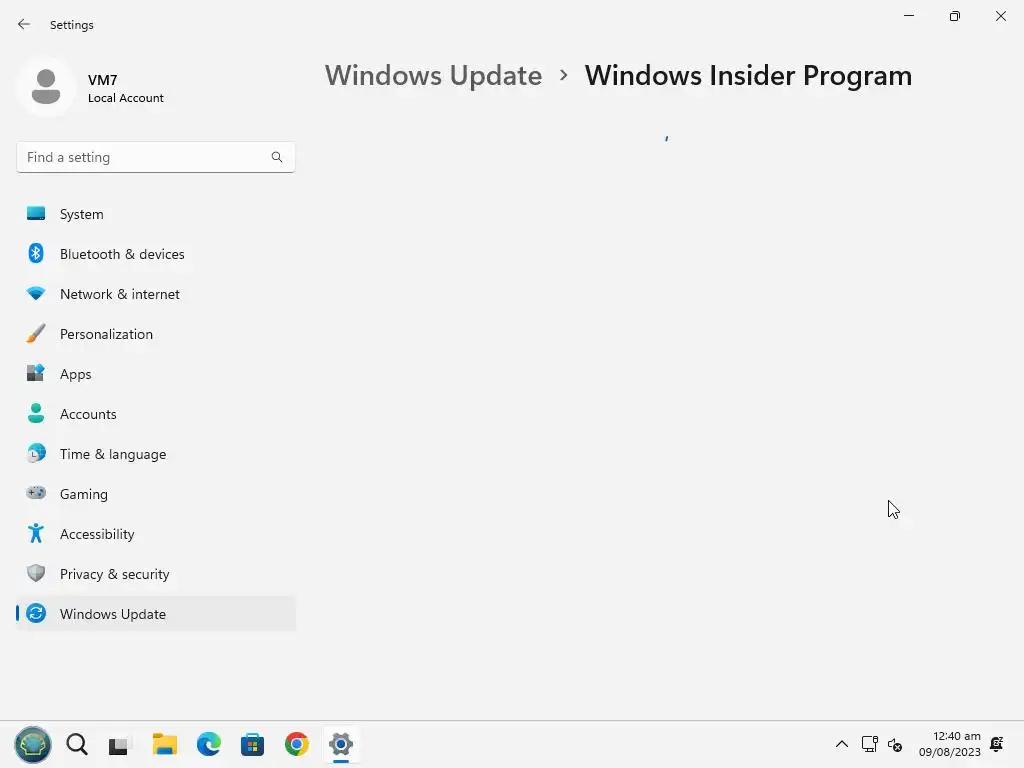Screen dimensions: 1024x768
Task: Go to Privacy & security settings
Action: tap(155, 574)
